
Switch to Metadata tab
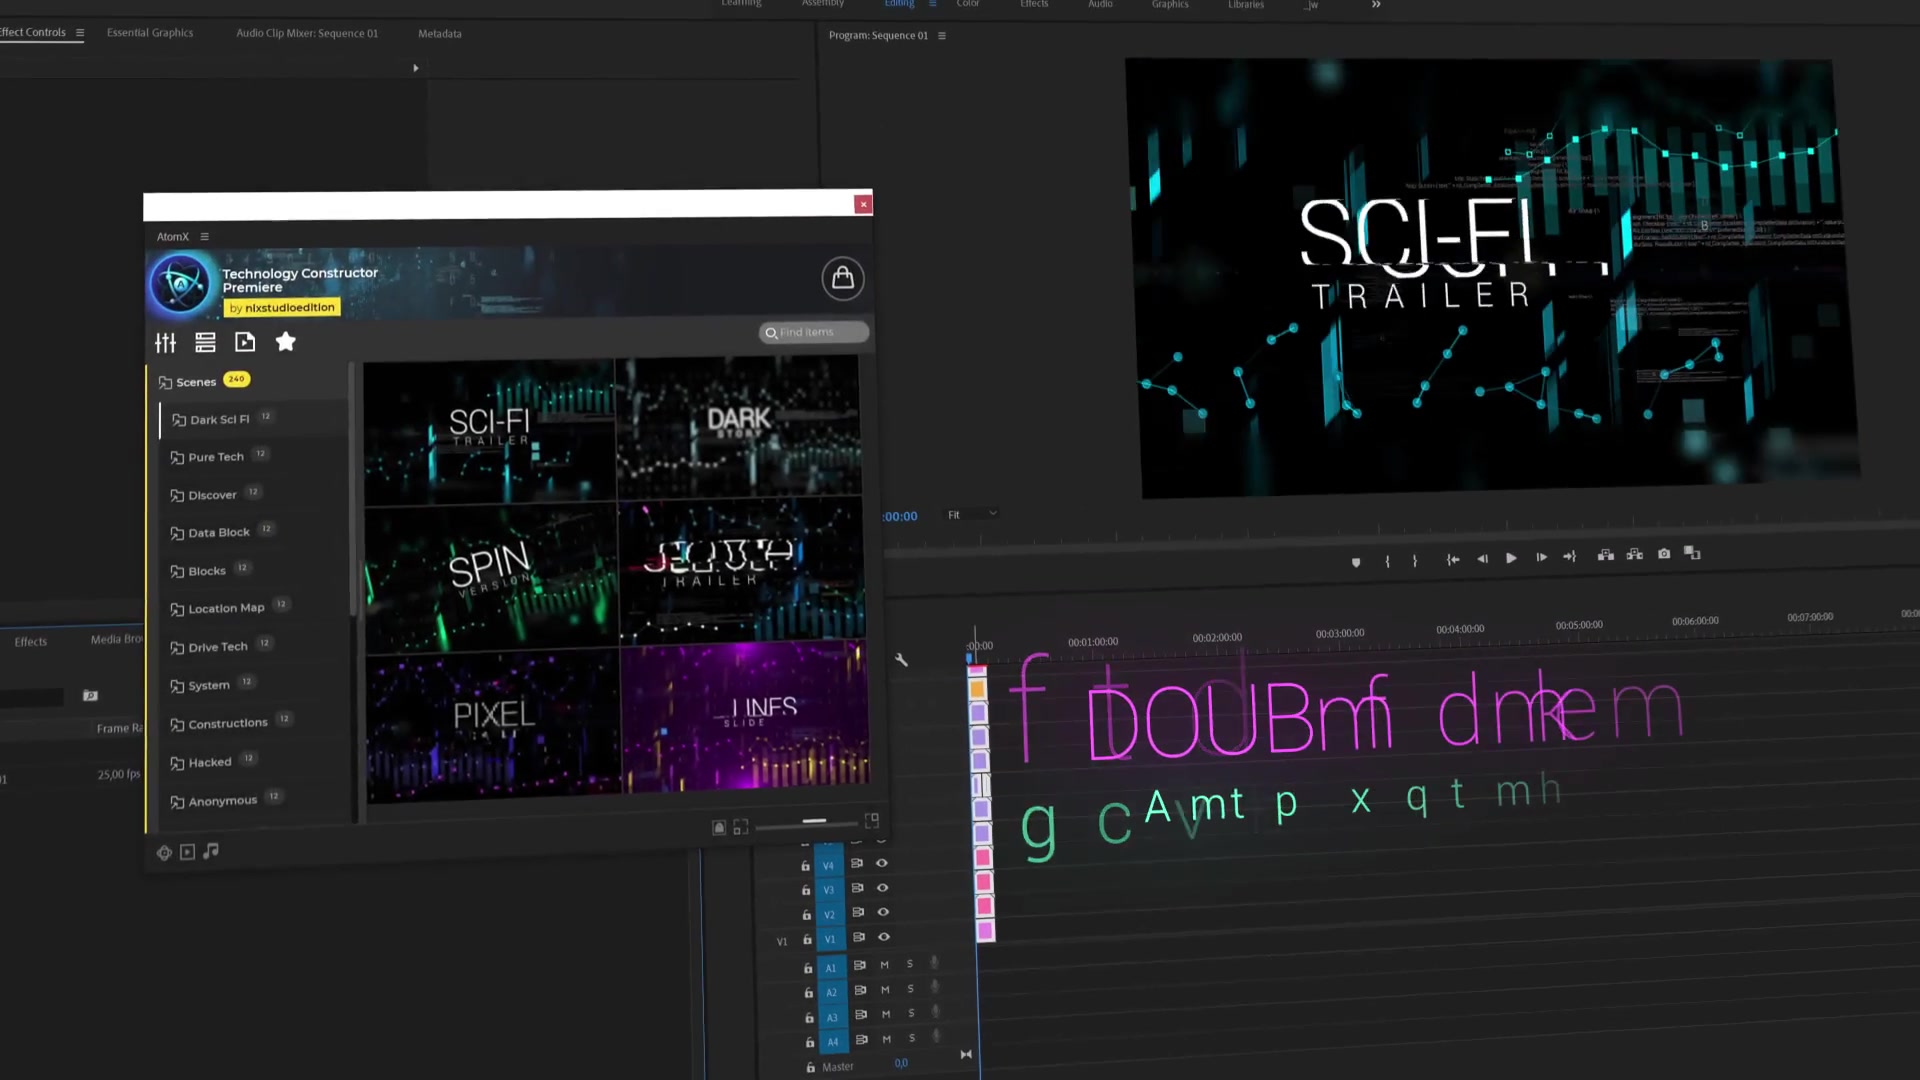point(440,34)
